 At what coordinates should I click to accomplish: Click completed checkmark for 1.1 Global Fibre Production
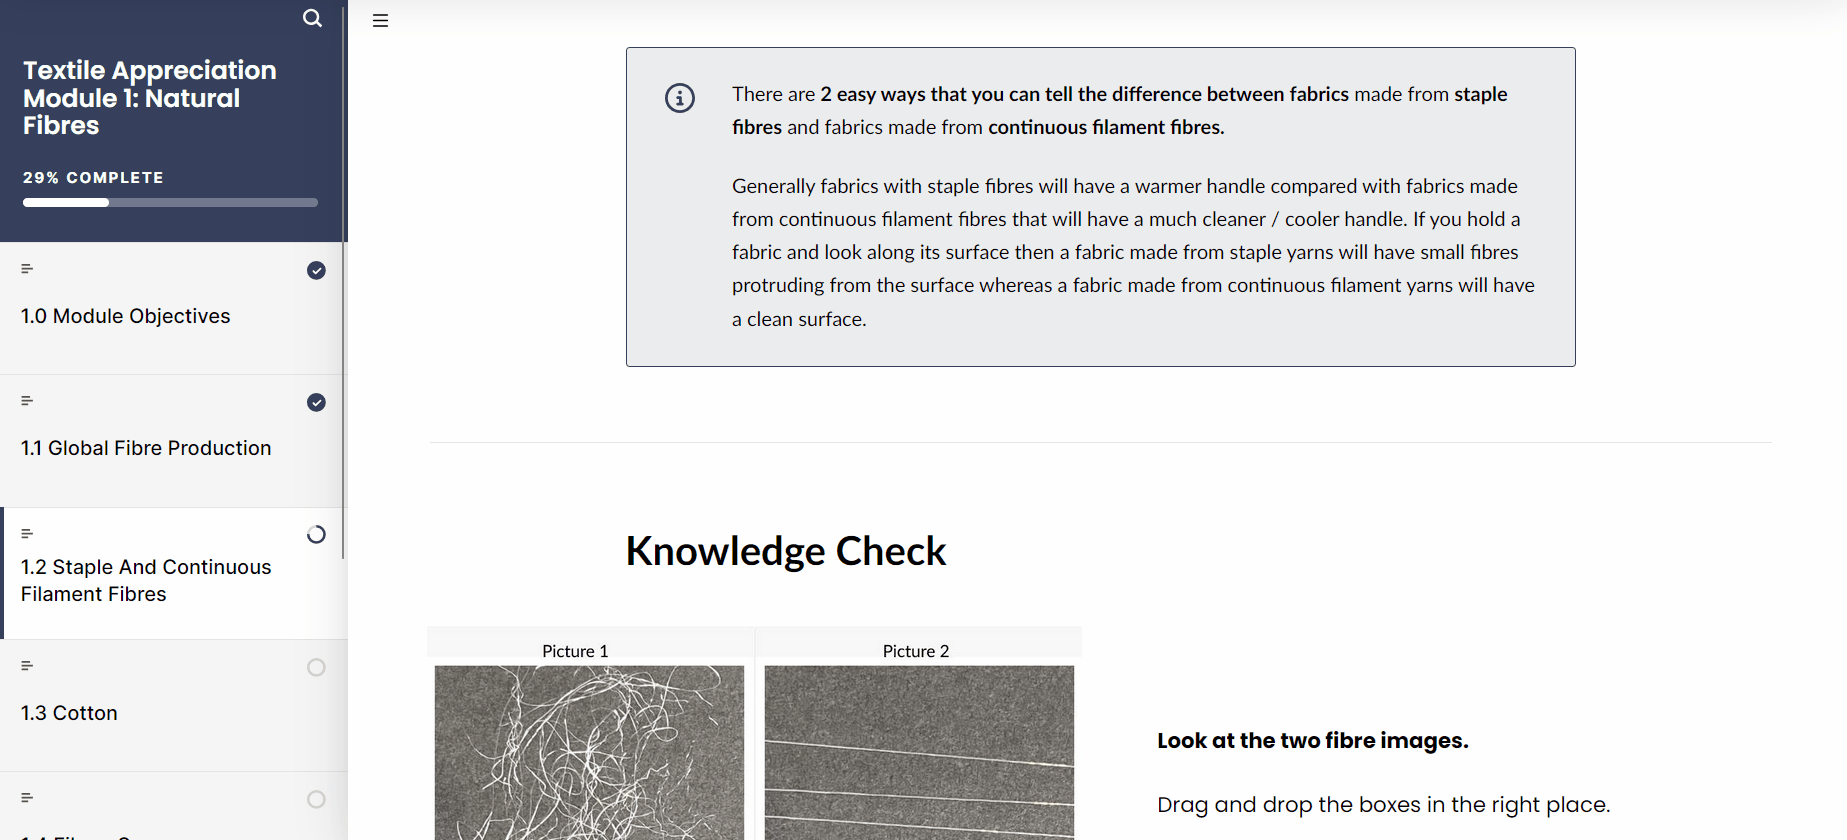pos(316,403)
